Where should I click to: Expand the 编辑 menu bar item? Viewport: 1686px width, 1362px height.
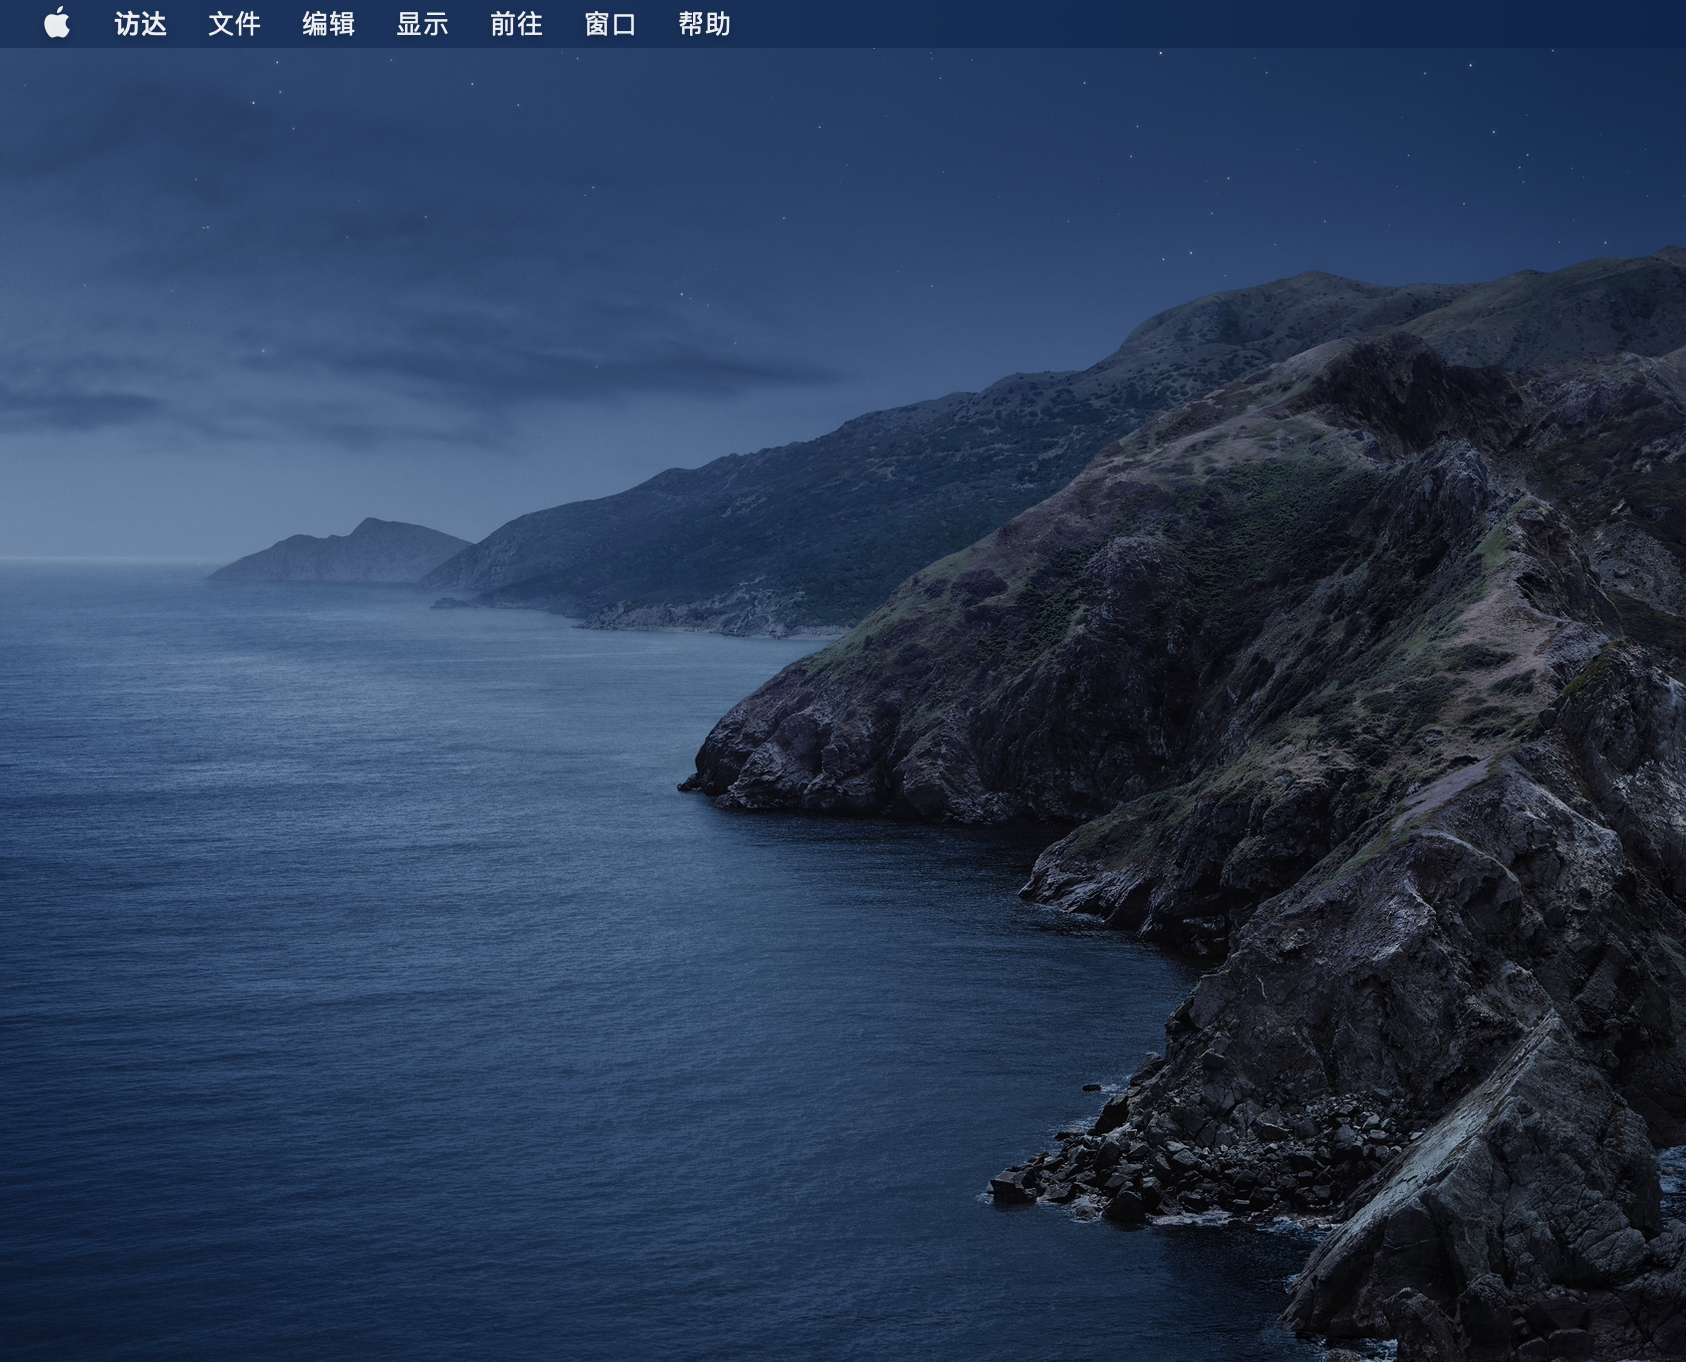328,24
